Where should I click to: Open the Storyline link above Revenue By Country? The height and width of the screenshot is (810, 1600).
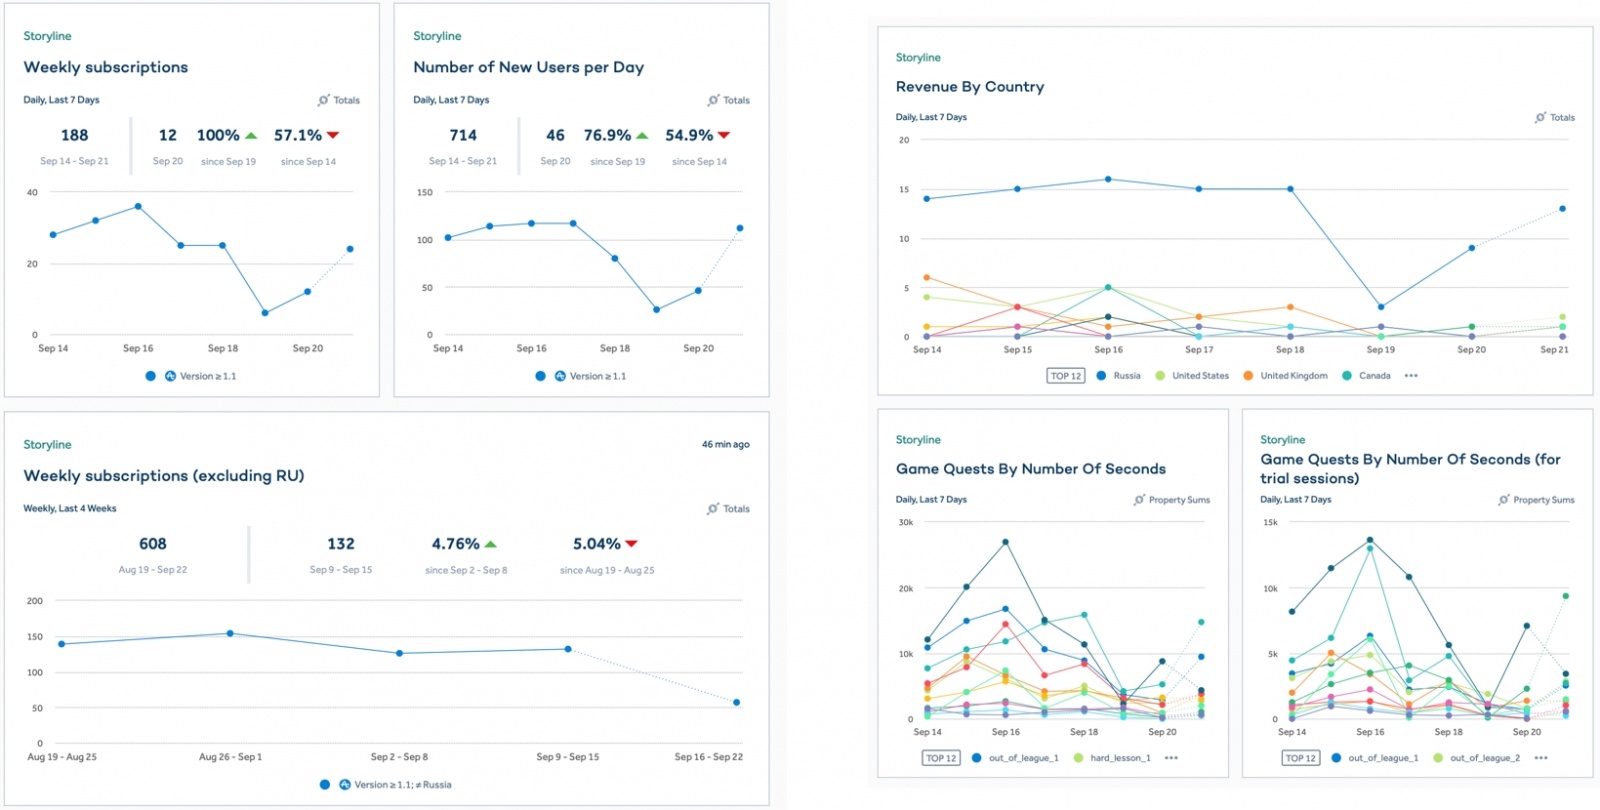(918, 57)
